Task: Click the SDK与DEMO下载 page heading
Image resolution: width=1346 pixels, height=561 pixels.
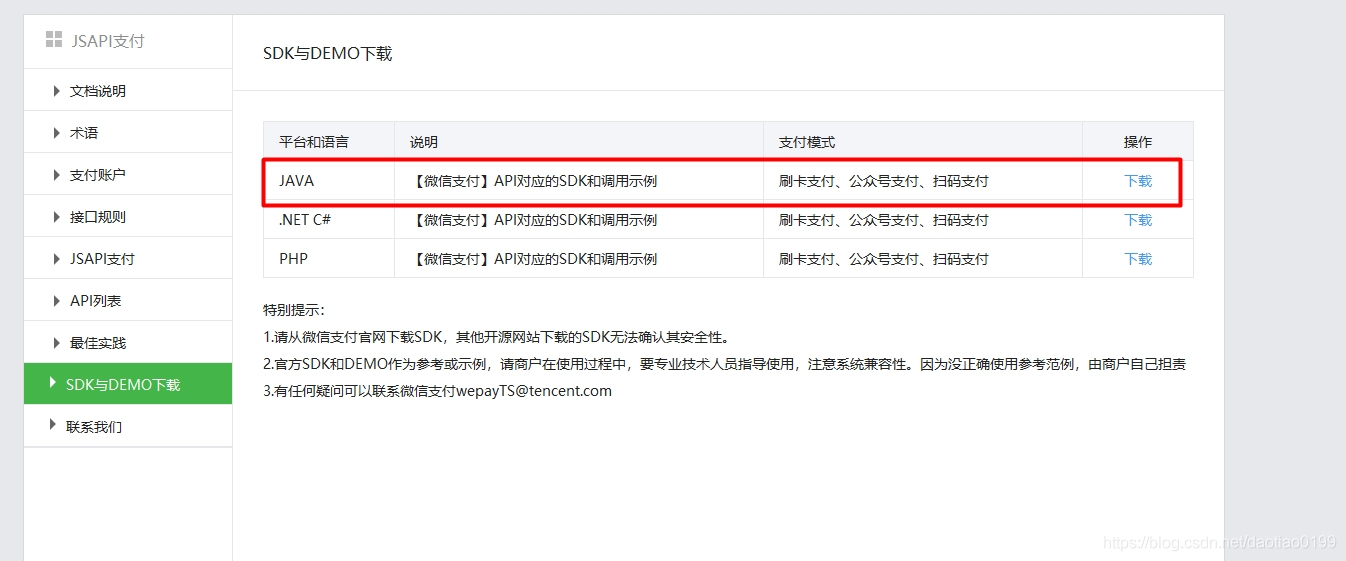Action: (328, 54)
